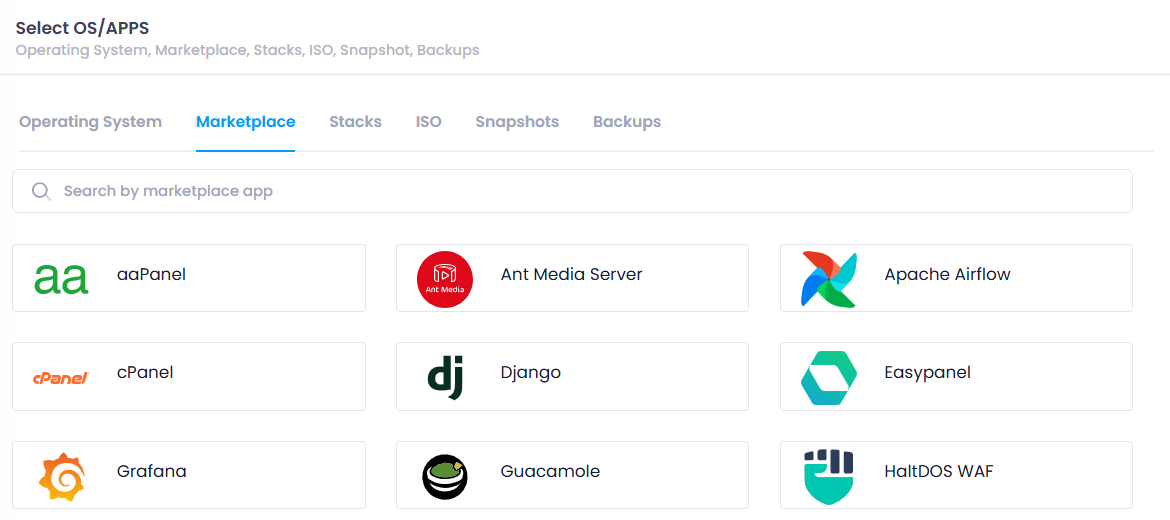Click the HaltDOS WAF fist shield logo
The width and height of the screenshot is (1170, 520).
click(829, 477)
